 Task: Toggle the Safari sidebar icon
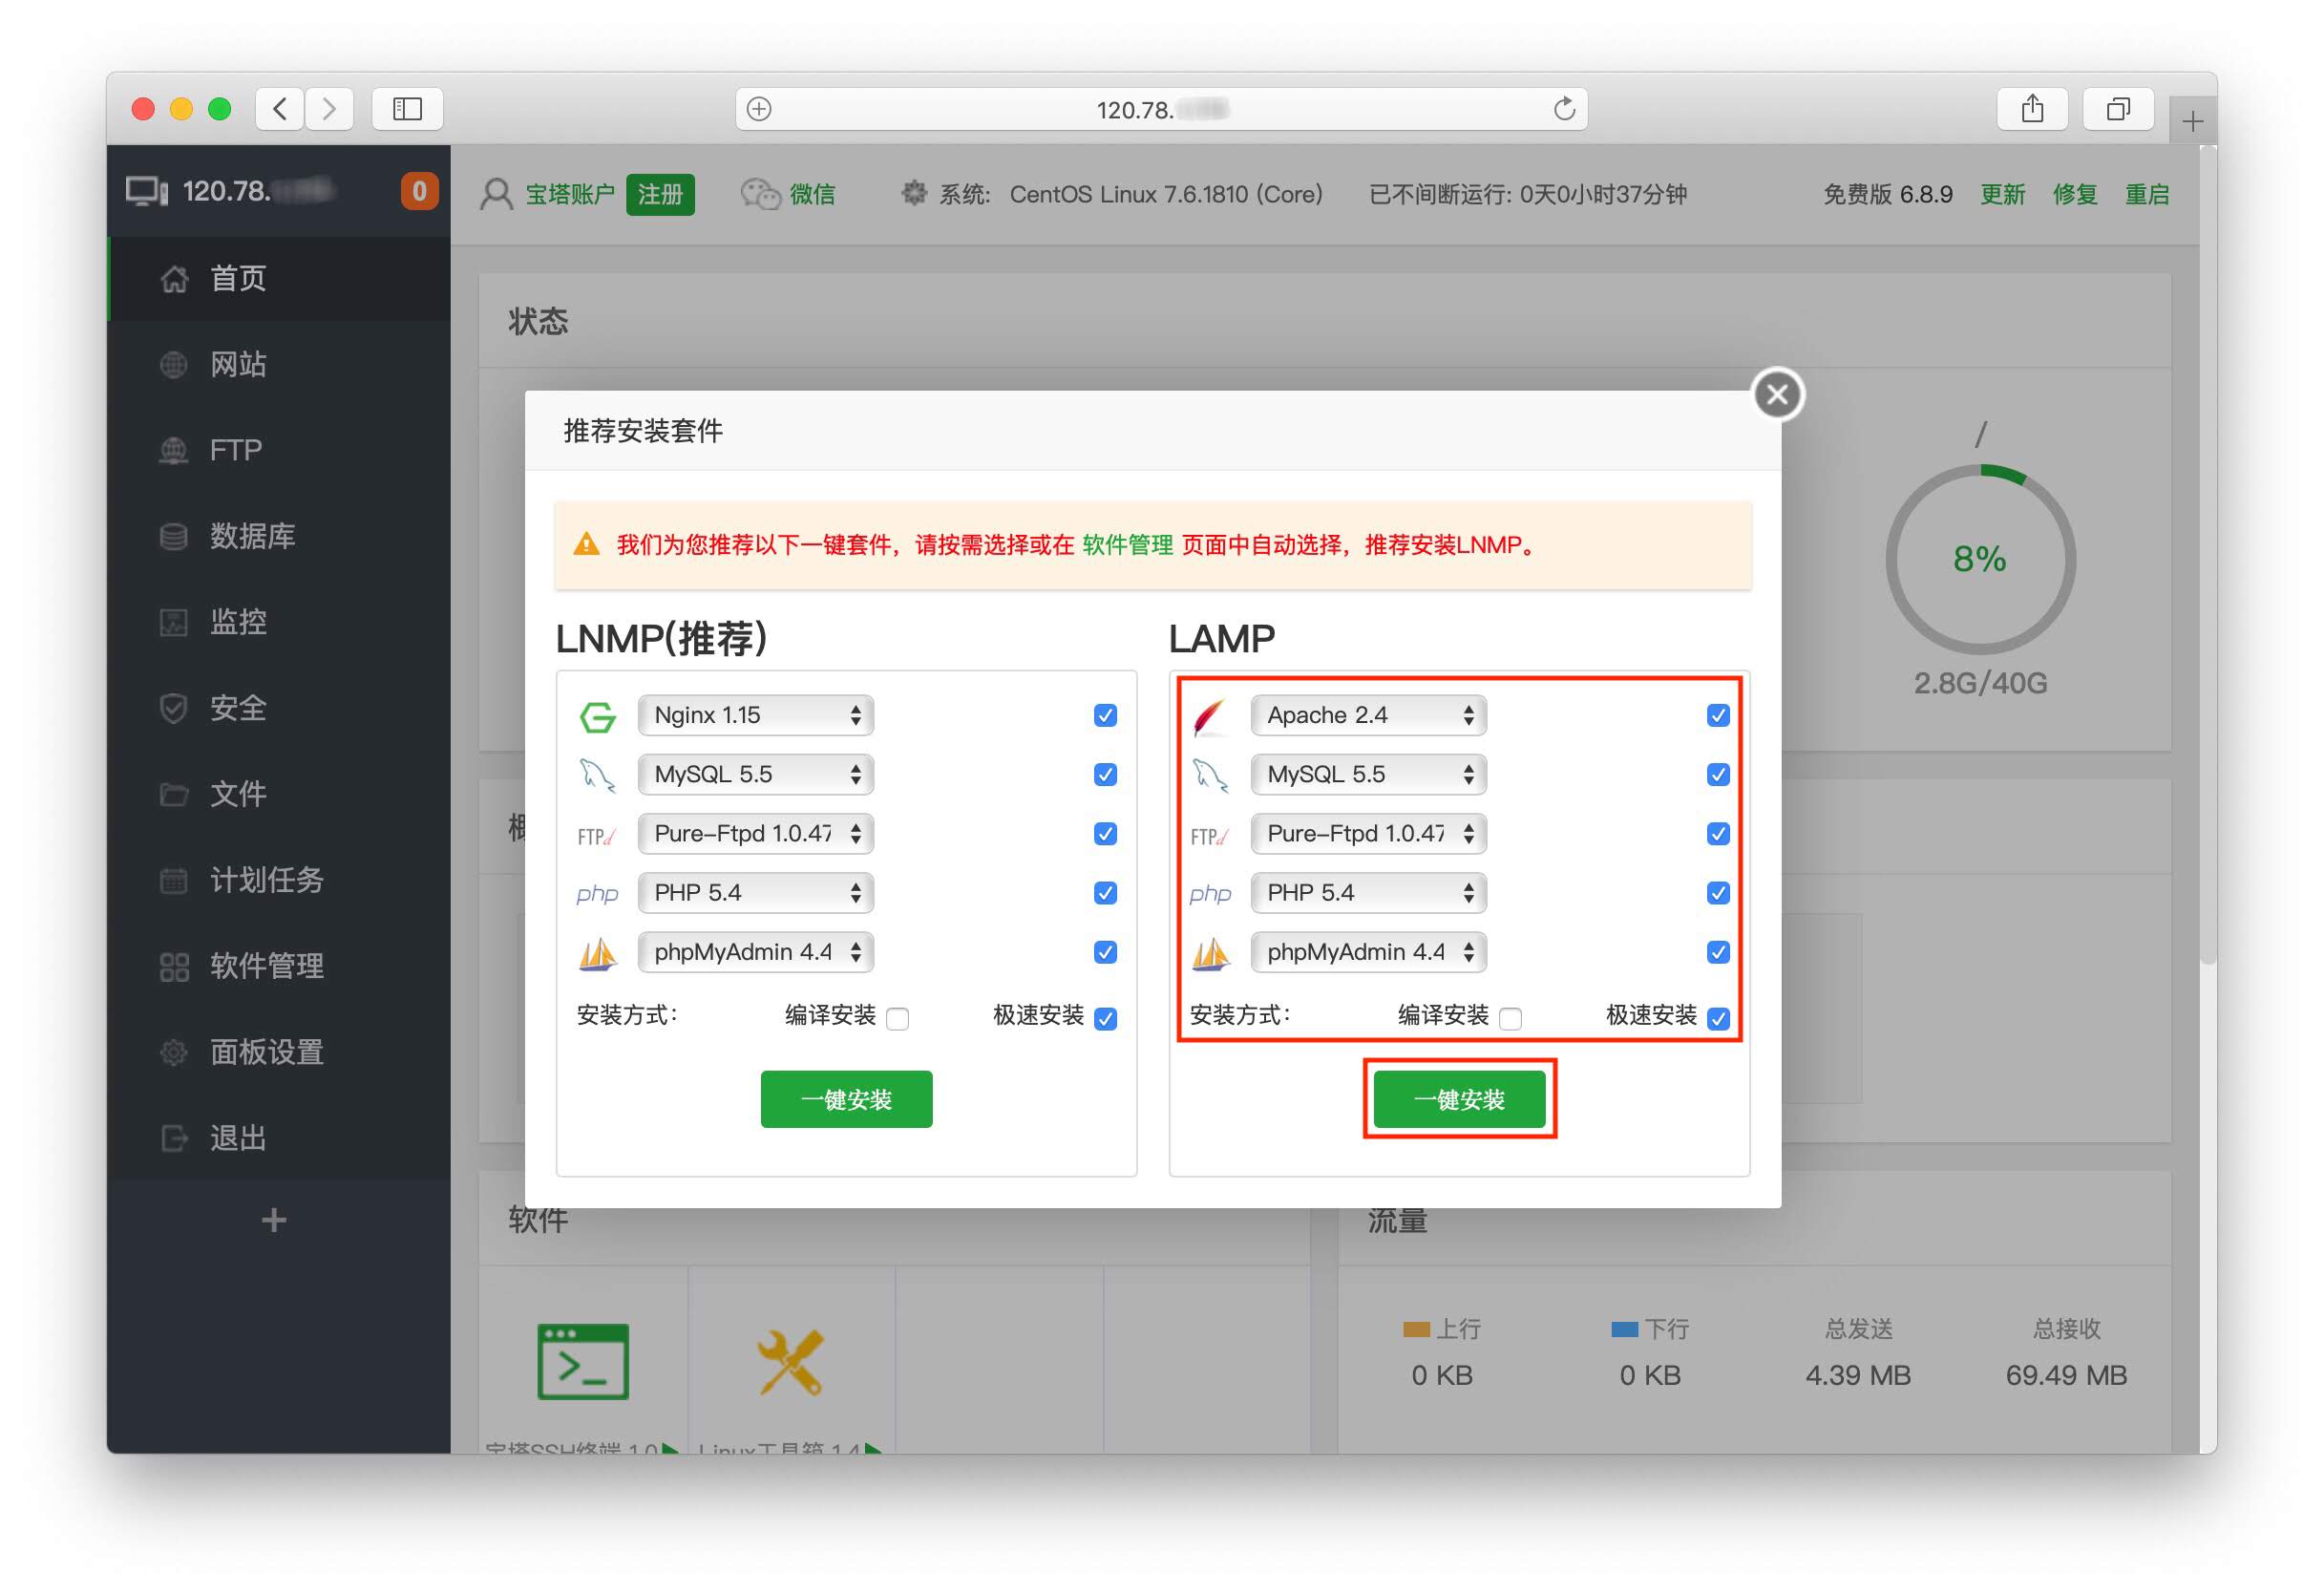coord(407,109)
